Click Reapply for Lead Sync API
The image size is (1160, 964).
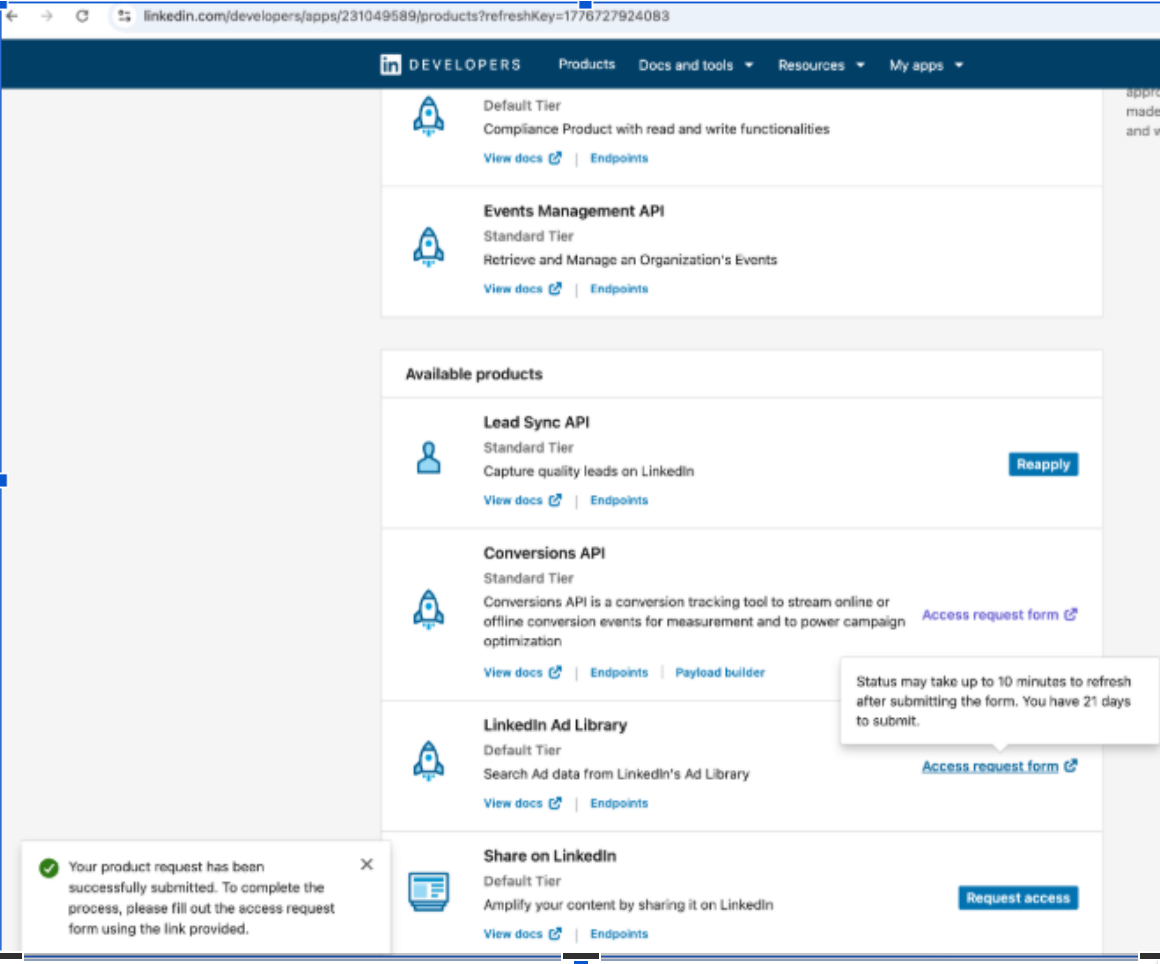point(1043,465)
